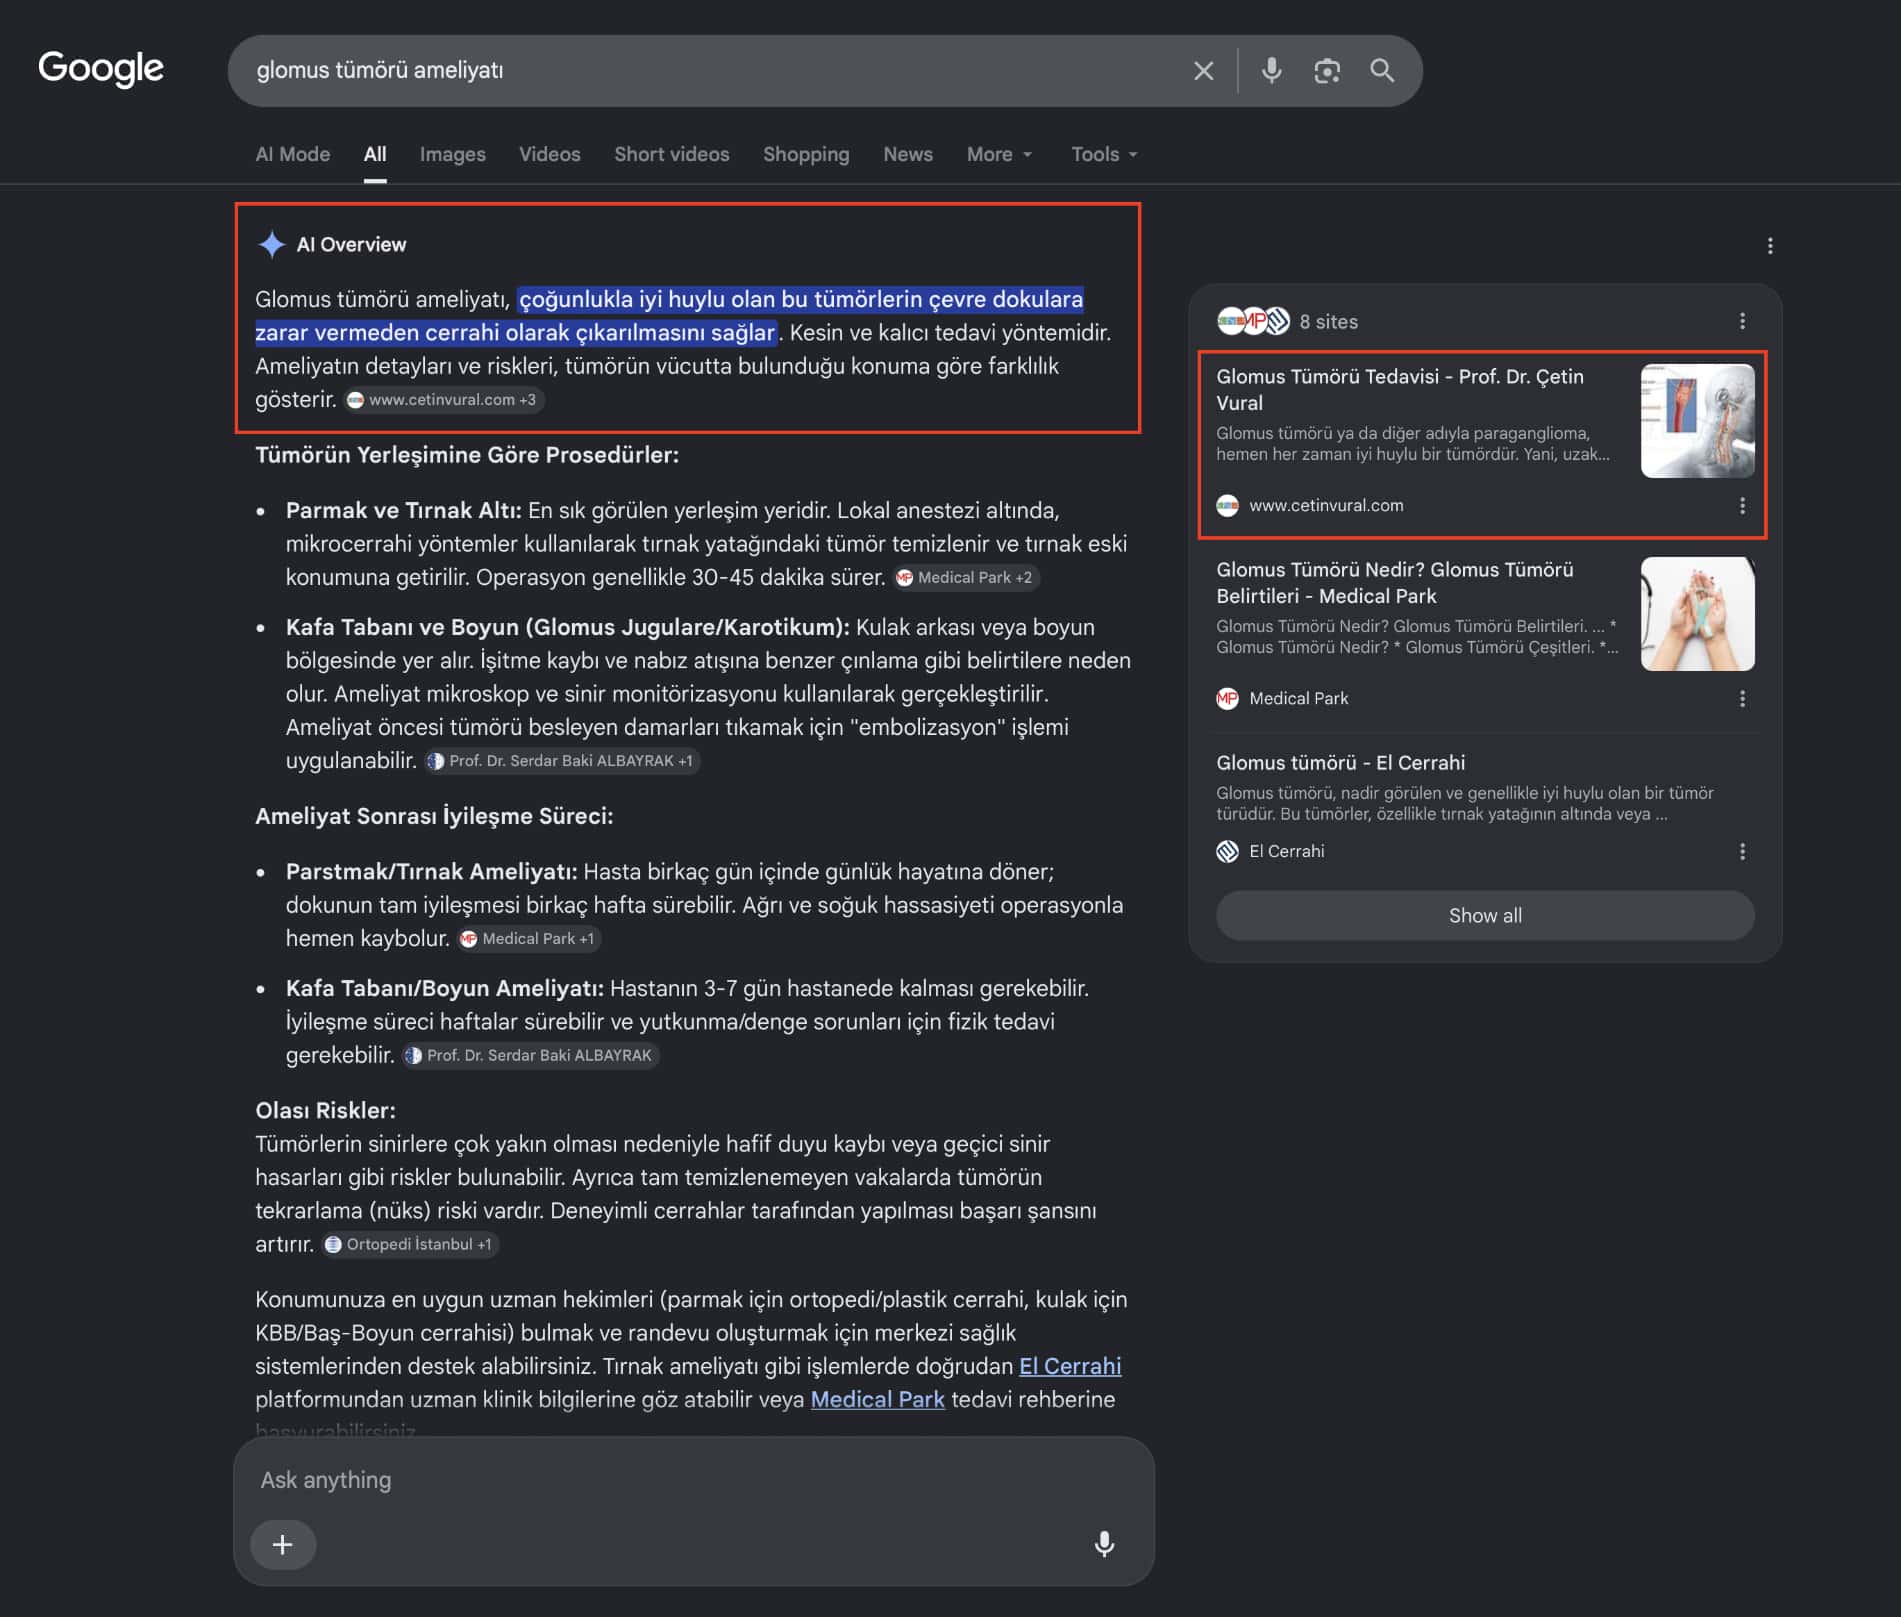Click the Medical Park +1 source chip
The image size is (1901, 1617).
point(529,939)
